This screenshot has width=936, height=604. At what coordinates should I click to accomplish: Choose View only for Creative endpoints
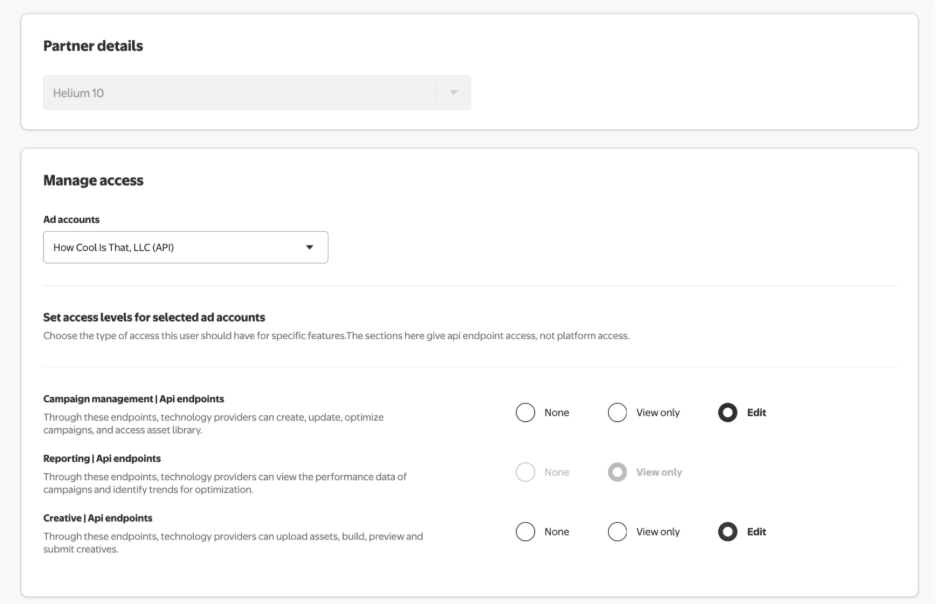click(x=618, y=531)
